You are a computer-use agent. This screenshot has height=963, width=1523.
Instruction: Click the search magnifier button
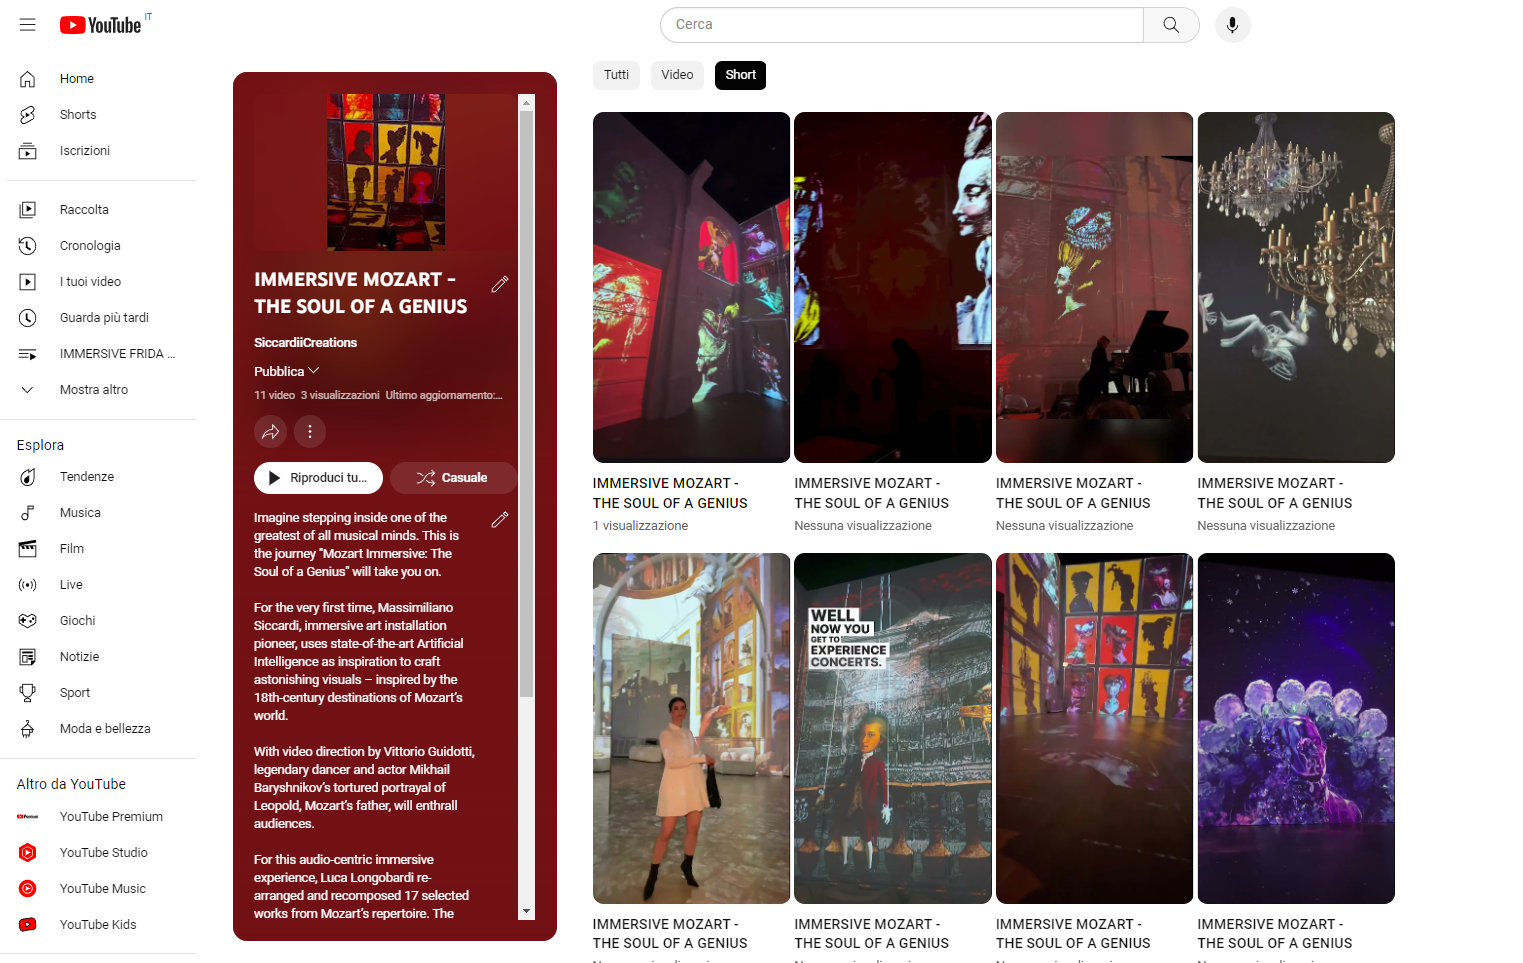point(1171,25)
